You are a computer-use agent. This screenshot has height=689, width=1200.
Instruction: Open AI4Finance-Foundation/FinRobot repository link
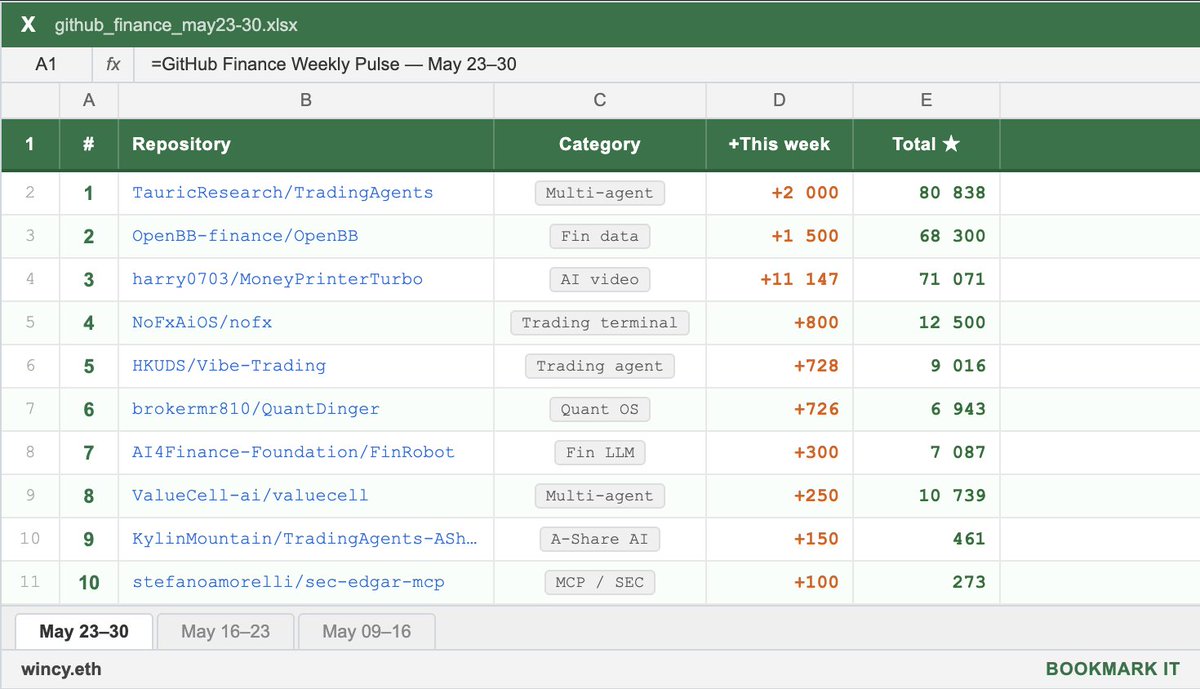[293, 452]
